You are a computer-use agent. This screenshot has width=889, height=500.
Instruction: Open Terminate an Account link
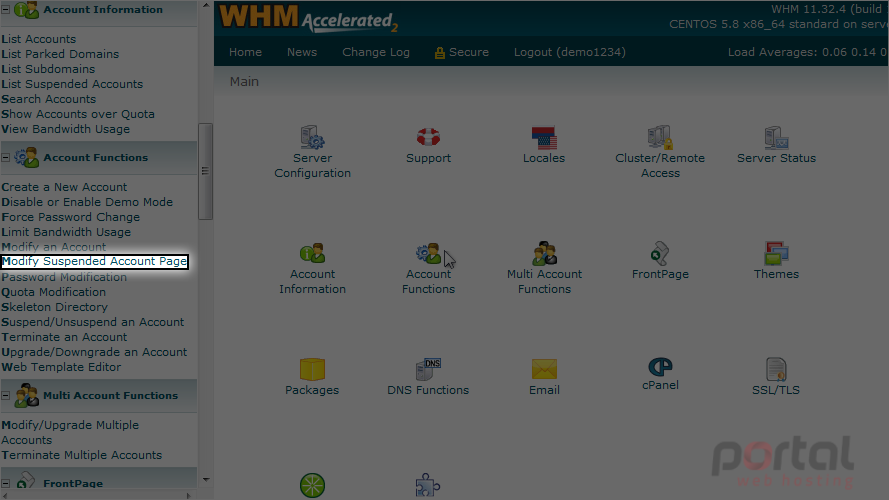point(64,337)
